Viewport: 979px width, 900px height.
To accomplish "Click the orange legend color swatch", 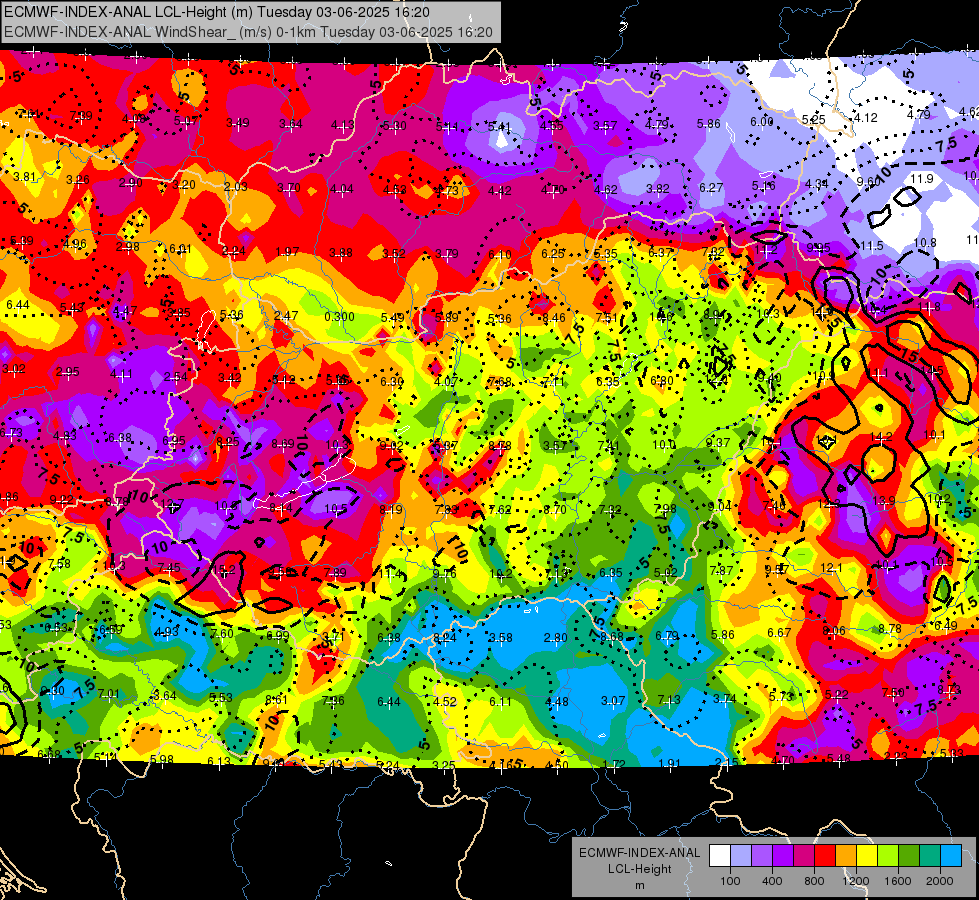I will [x=846, y=856].
